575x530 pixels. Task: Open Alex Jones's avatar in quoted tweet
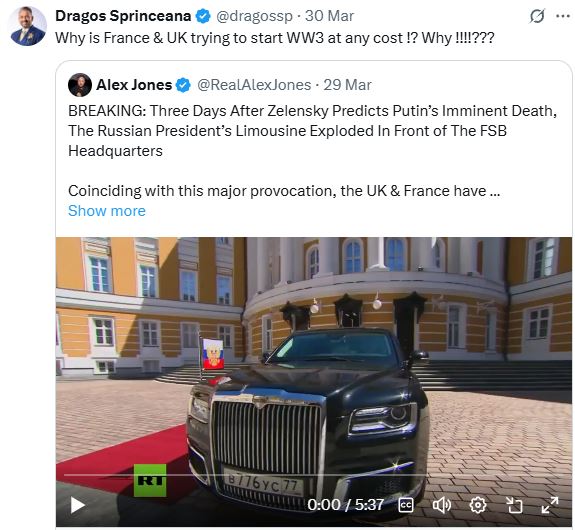point(80,85)
